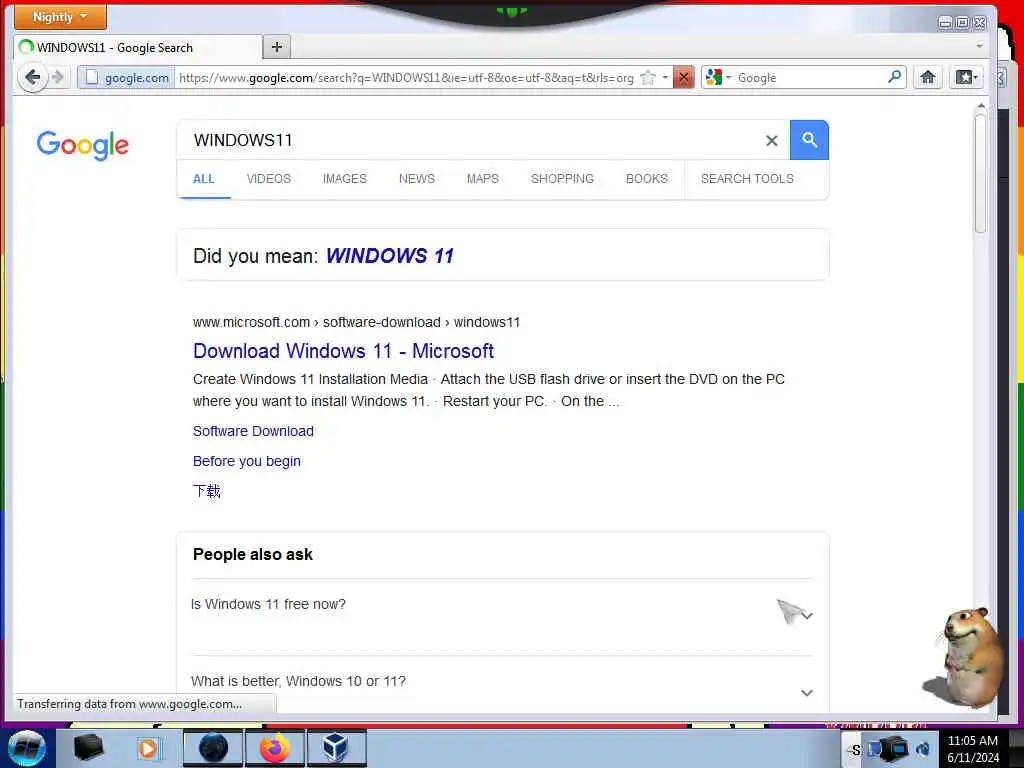This screenshot has width=1024, height=768.
Task: Open the bookmarks menu button
Action: click(966, 78)
